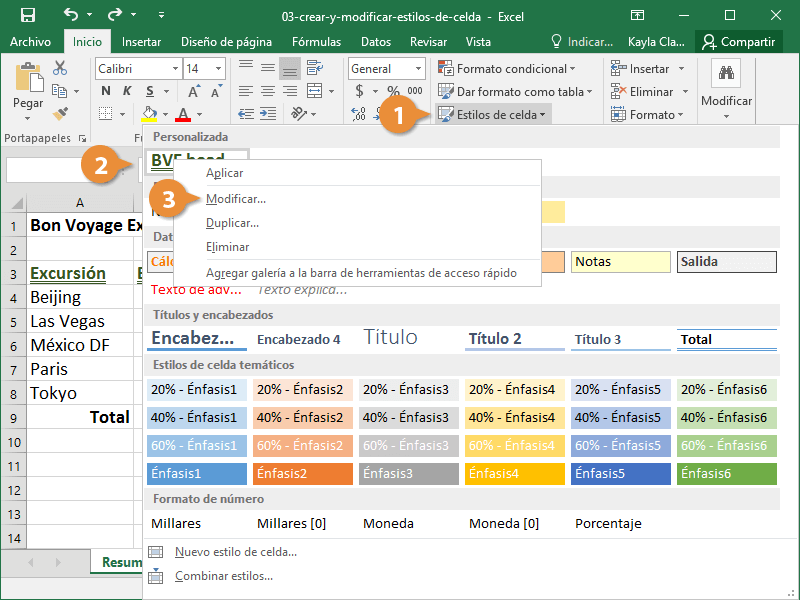Switch to the Fórmulas ribbon tab
800x600 pixels.
point(316,42)
